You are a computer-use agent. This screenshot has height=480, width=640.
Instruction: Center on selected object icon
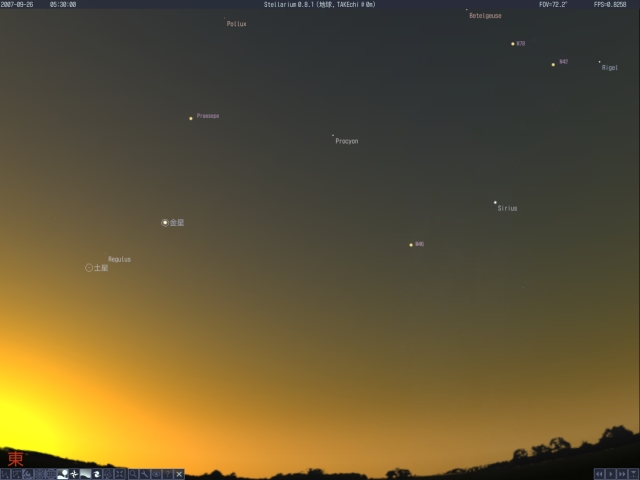point(119,474)
